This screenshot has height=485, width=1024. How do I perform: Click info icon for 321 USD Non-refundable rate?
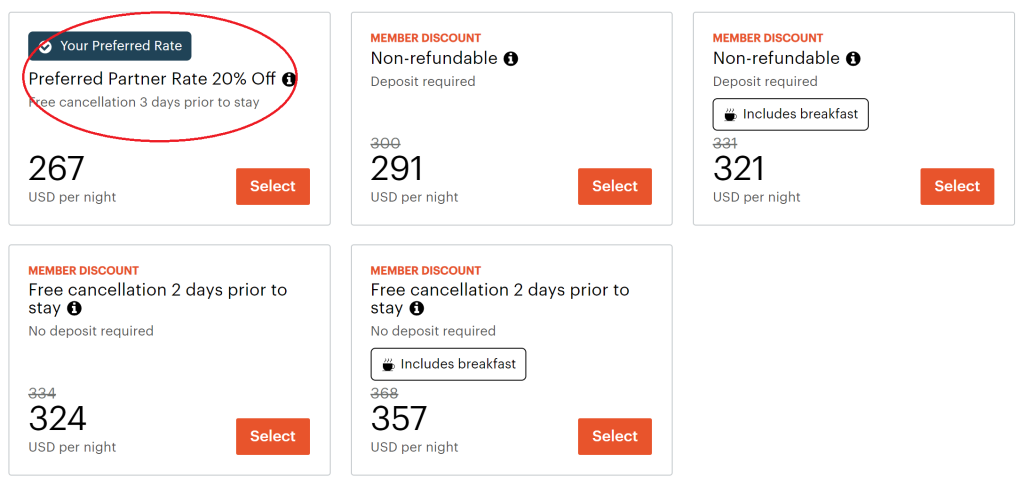click(x=853, y=59)
